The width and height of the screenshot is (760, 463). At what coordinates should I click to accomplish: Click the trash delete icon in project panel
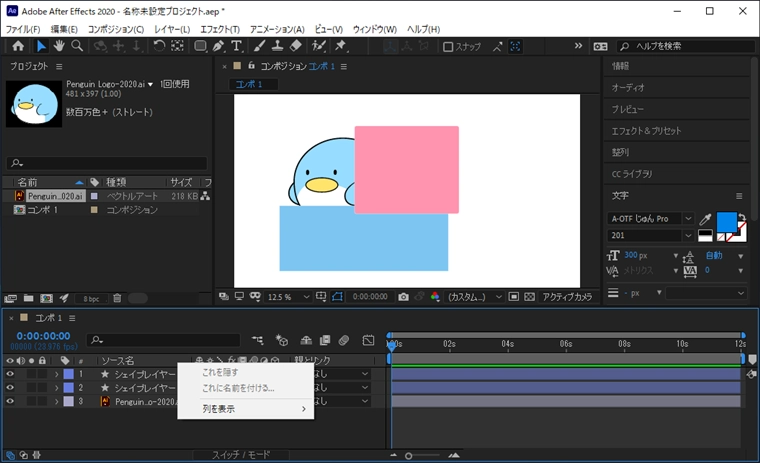tap(117, 298)
